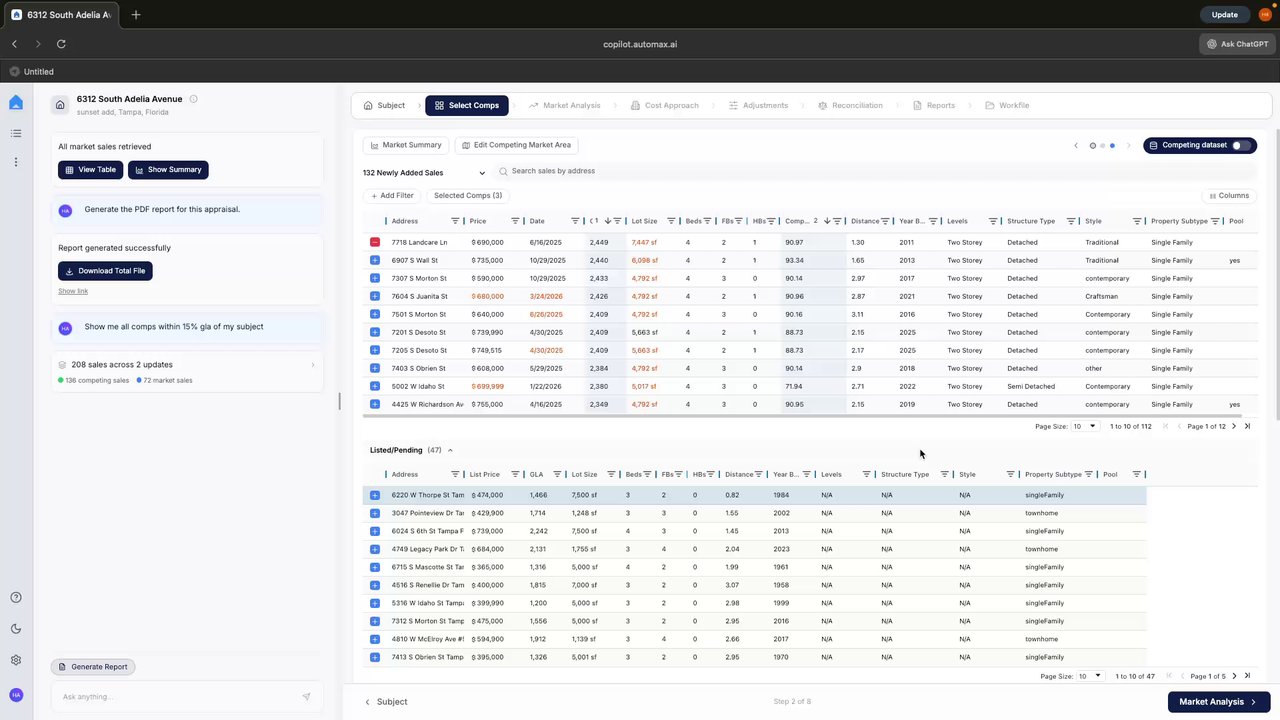
Task: Open the help question-mark icon
Action: point(15,598)
